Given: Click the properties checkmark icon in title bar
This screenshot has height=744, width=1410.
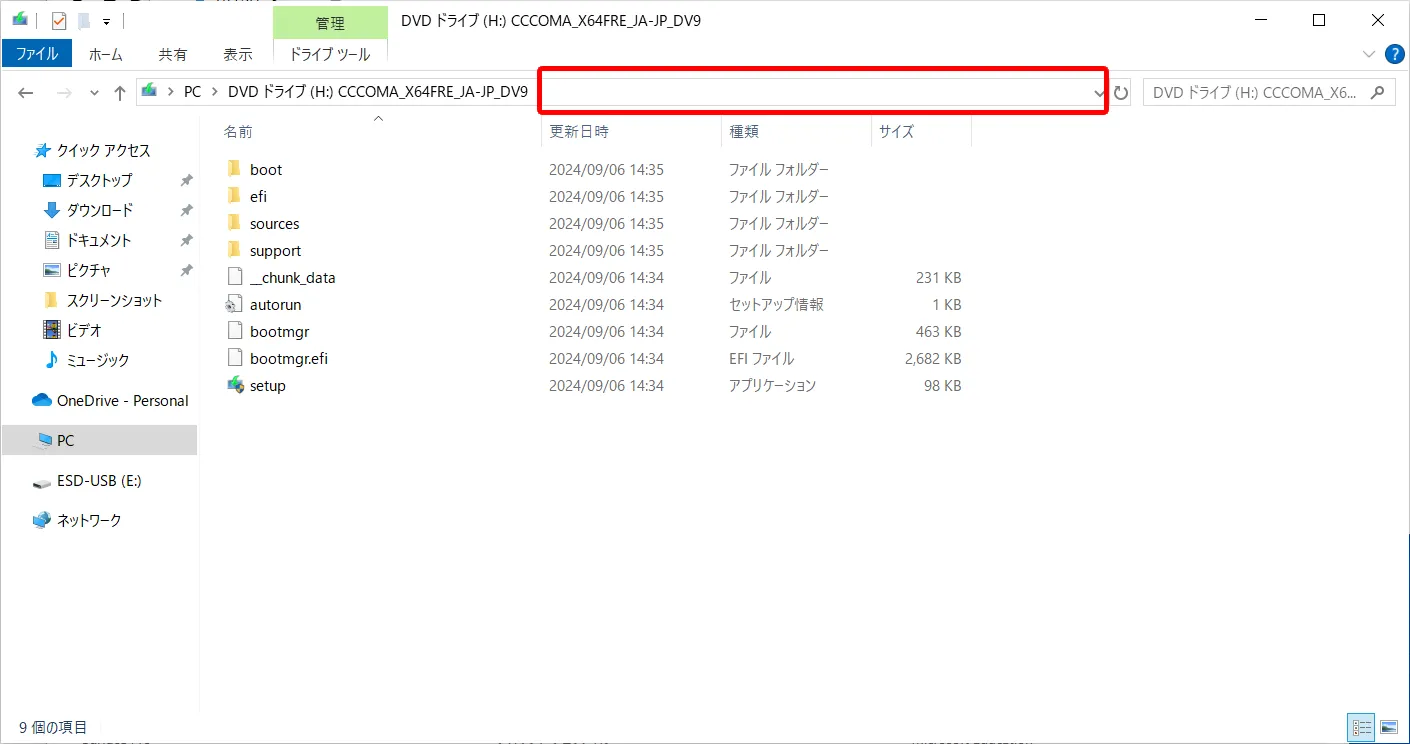Looking at the screenshot, I should [x=59, y=20].
